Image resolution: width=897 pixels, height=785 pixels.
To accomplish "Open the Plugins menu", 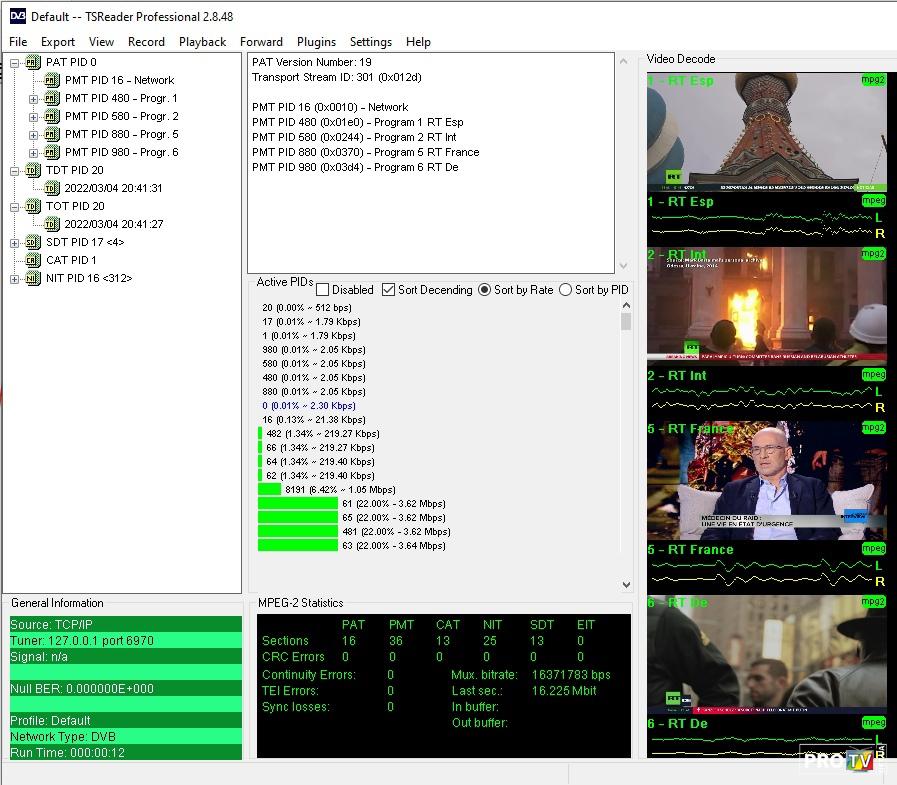I will click(316, 42).
